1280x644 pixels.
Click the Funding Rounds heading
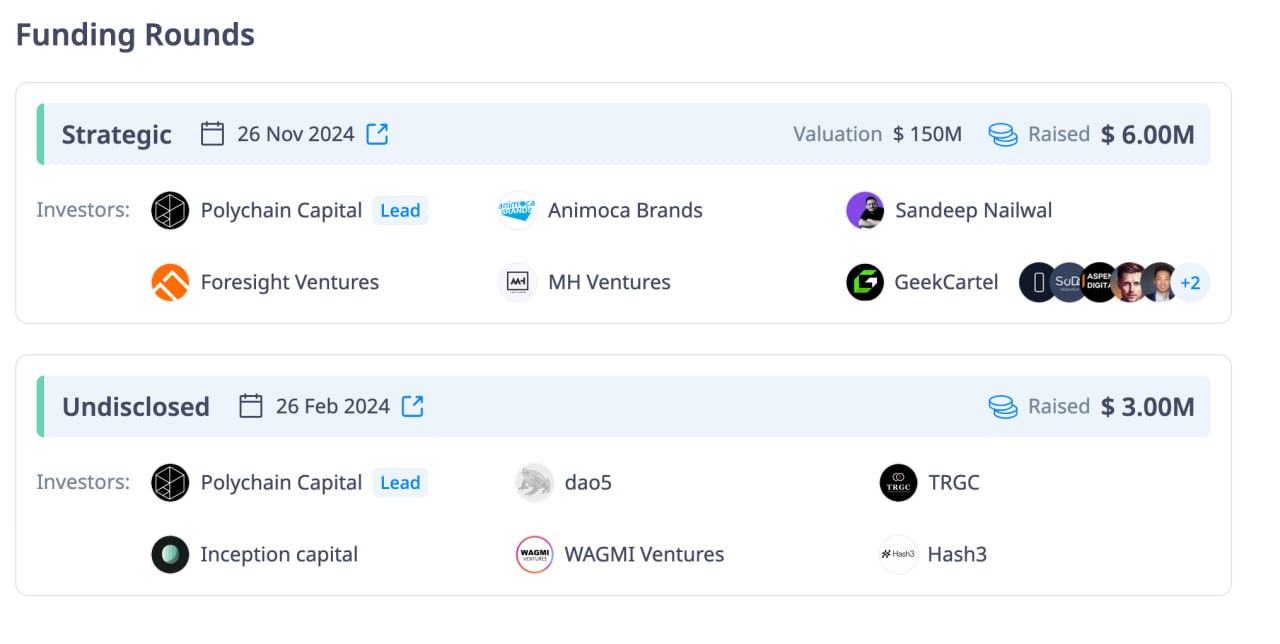tap(135, 35)
